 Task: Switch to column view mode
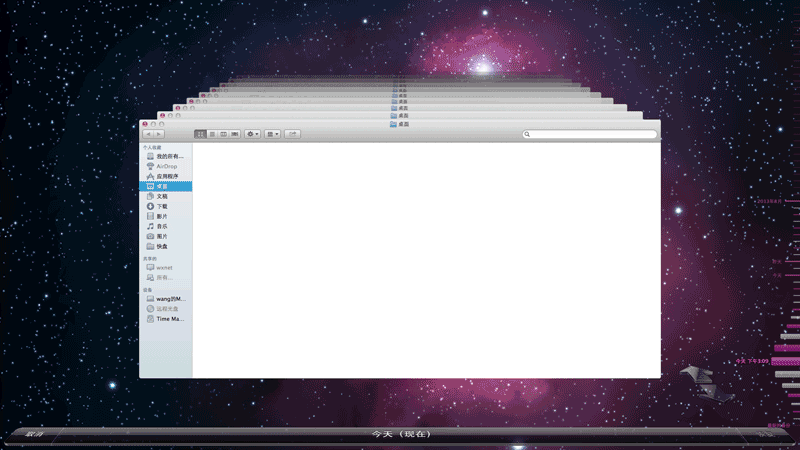[x=223, y=134]
